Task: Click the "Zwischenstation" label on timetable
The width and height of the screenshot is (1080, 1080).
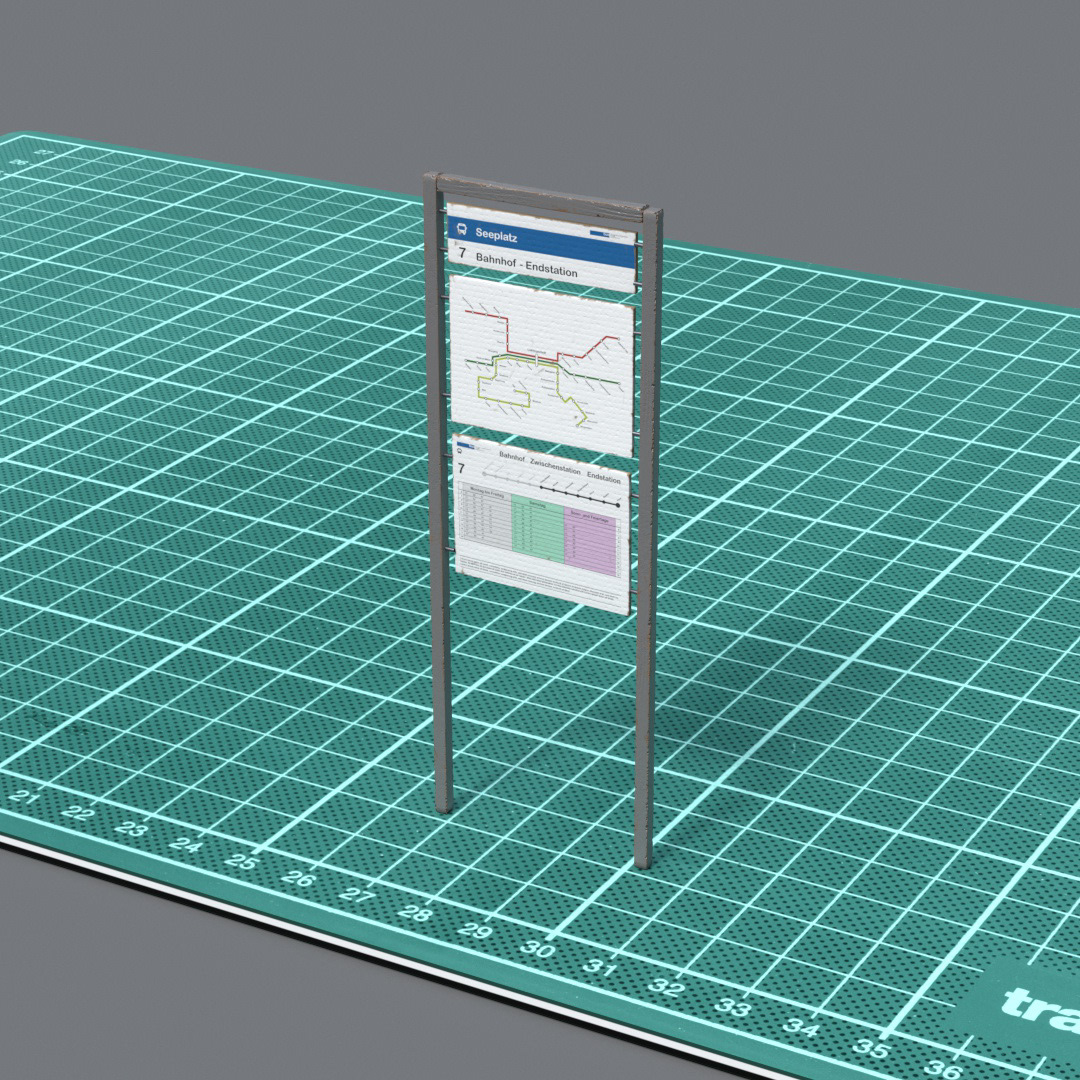Action: [x=555, y=466]
